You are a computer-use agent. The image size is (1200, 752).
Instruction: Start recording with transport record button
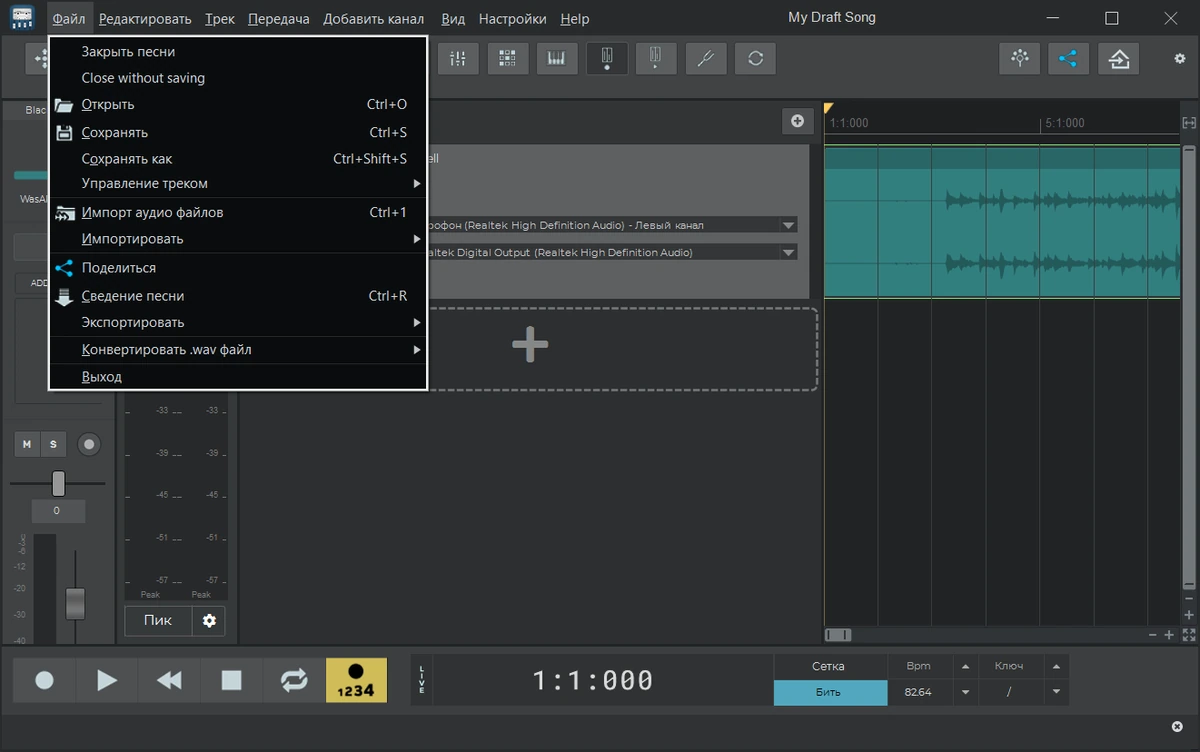(44, 680)
